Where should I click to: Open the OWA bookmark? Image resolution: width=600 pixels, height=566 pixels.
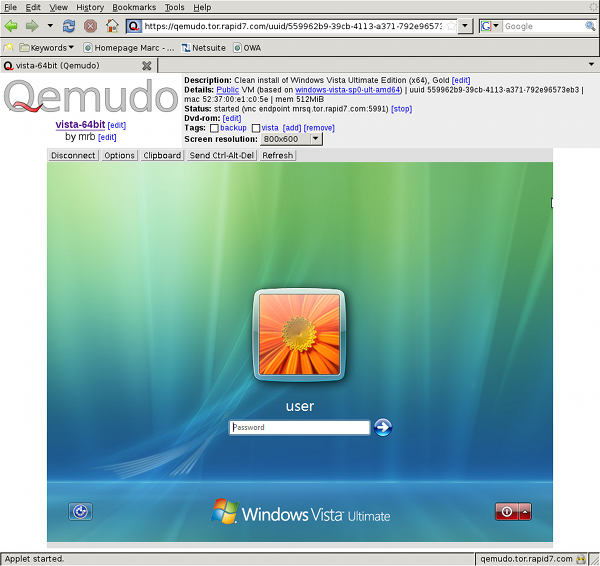point(247,48)
